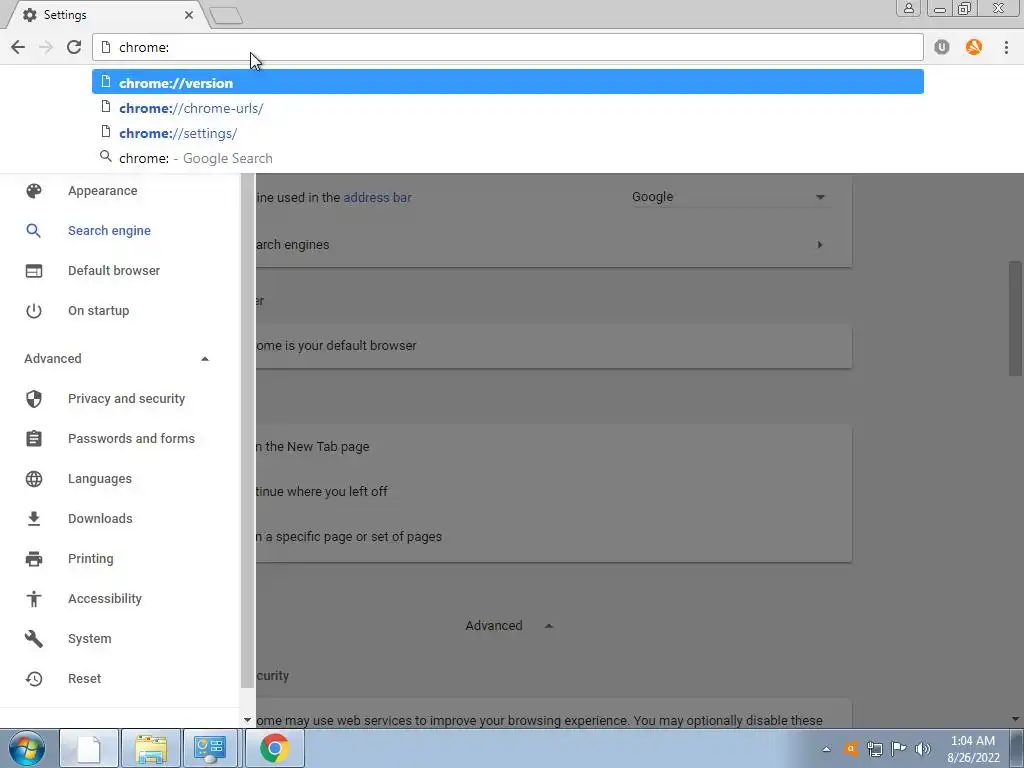Screen dimensions: 1024x768
Task: Go back using the browser back arrow
Action: pos(18,47)
